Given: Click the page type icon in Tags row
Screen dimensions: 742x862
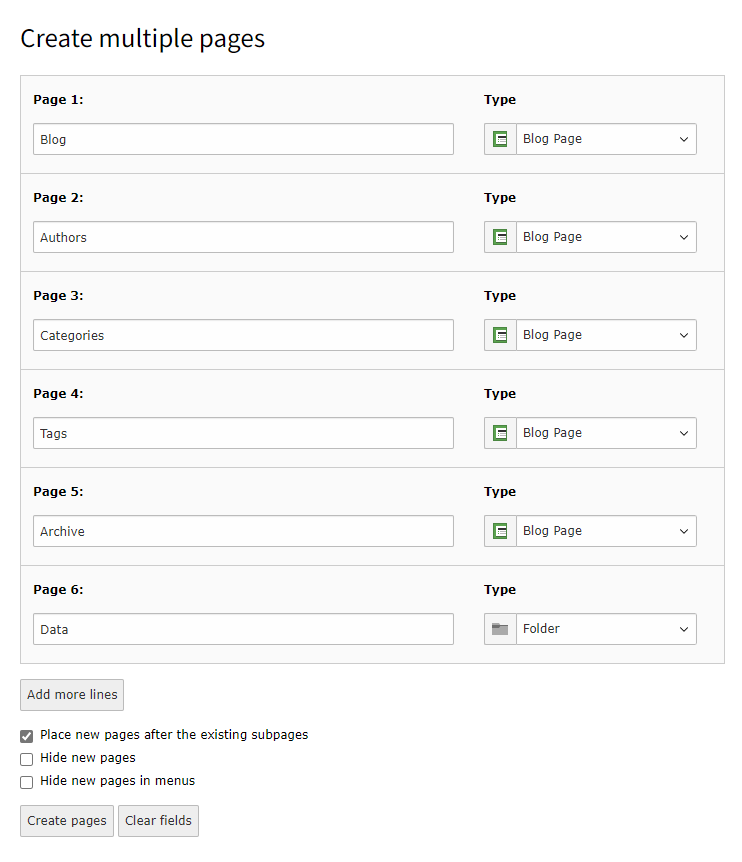Looking at the screenshot, I should coord(500,433).
